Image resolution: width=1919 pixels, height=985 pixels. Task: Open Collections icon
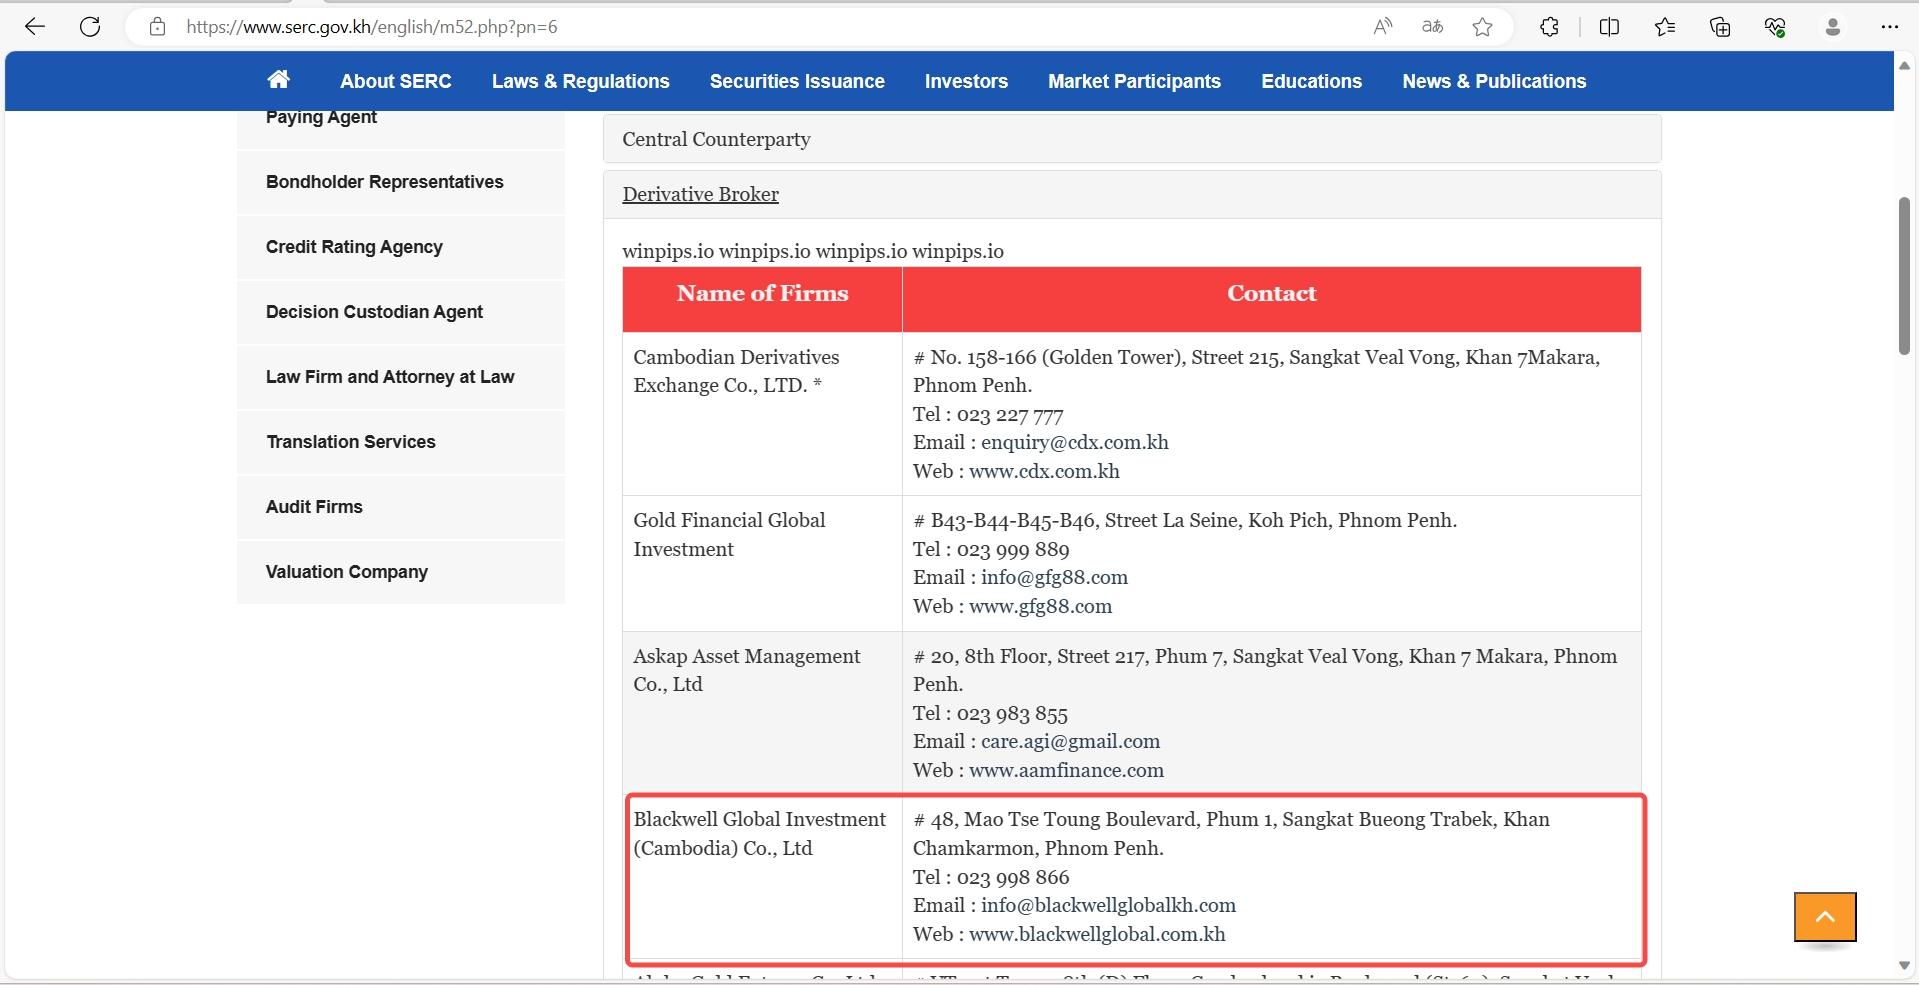[1720, 27]
